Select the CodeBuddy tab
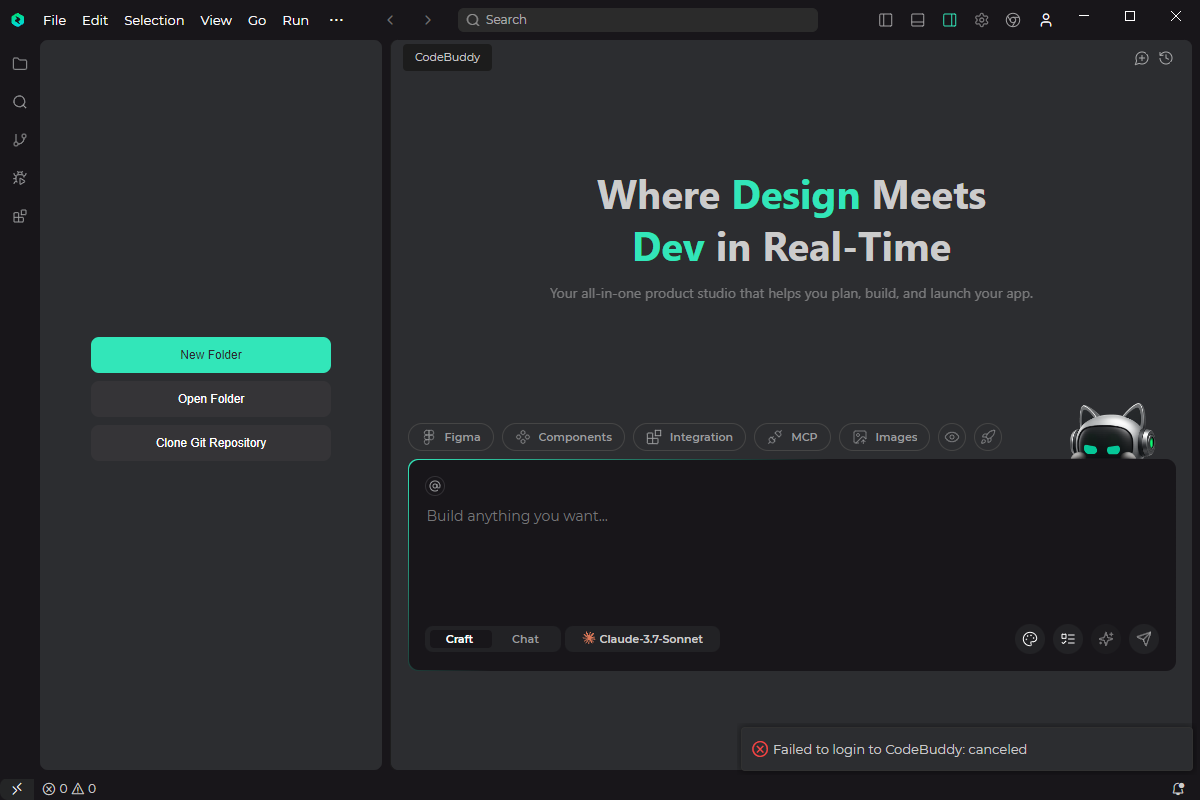This screenshot has width=1200, height=800. point(447,57)
